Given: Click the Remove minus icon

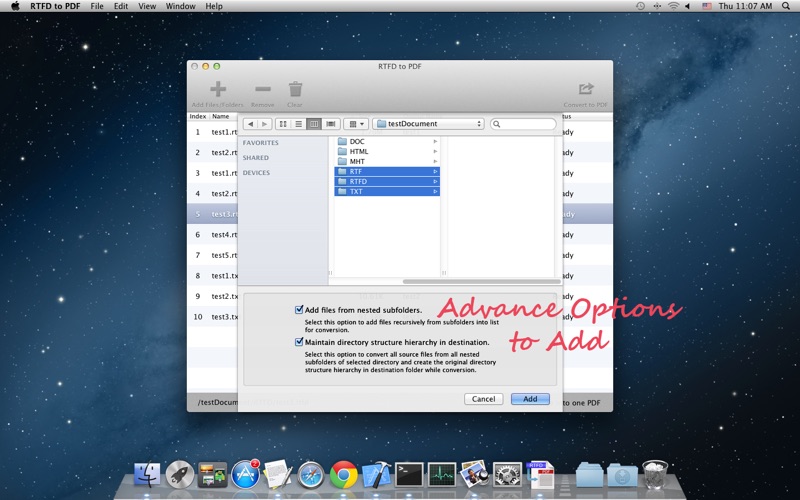Looking at the screenshot, I should (x=263, y=89).
